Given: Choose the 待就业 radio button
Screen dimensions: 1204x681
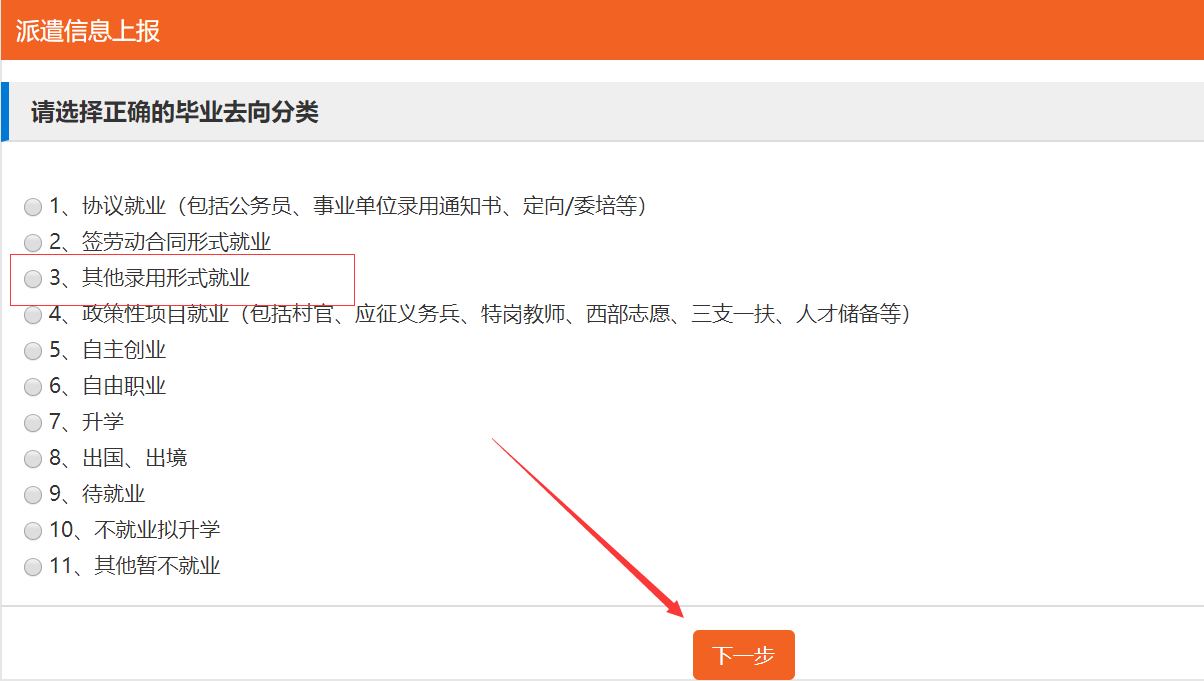Looking at the screenshot, I should tap(33, 495).
